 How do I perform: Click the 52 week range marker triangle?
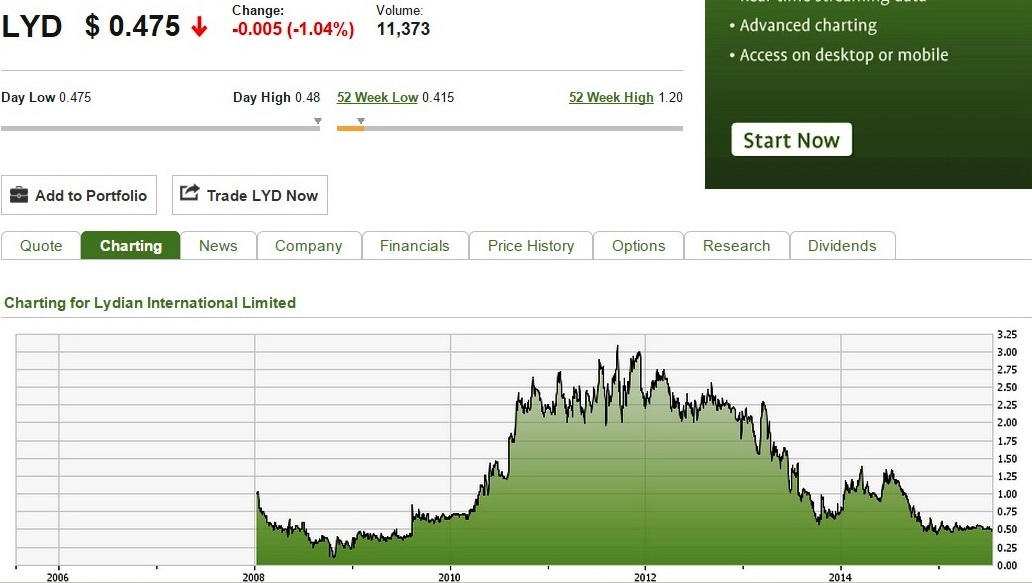[x=361, y=121]
